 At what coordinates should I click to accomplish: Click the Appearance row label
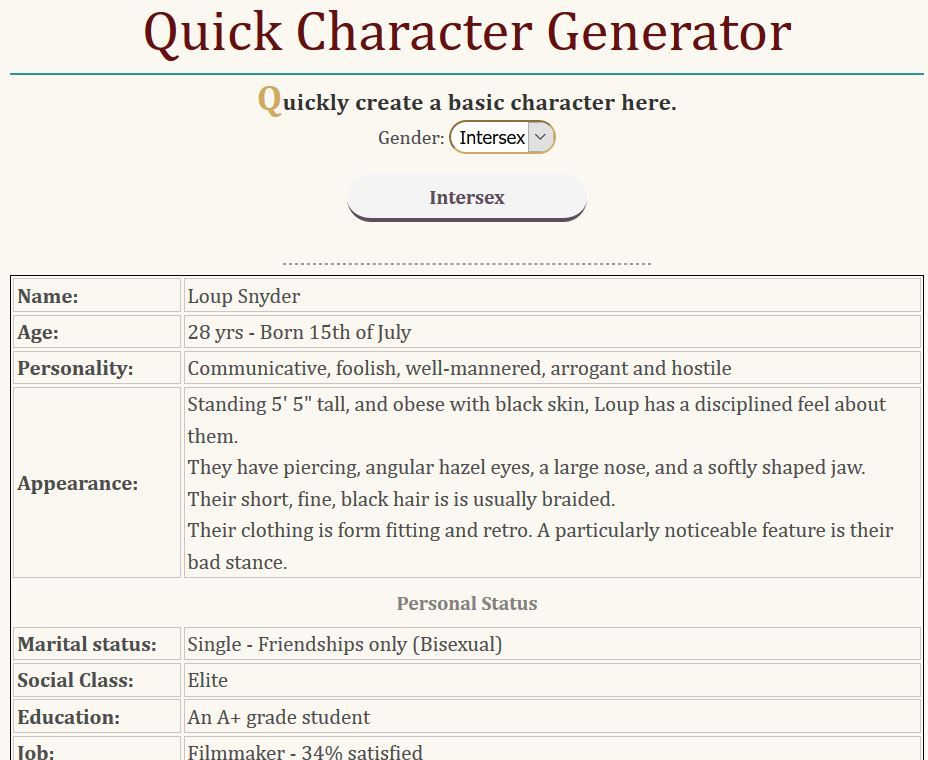click(x=77, y=483)
